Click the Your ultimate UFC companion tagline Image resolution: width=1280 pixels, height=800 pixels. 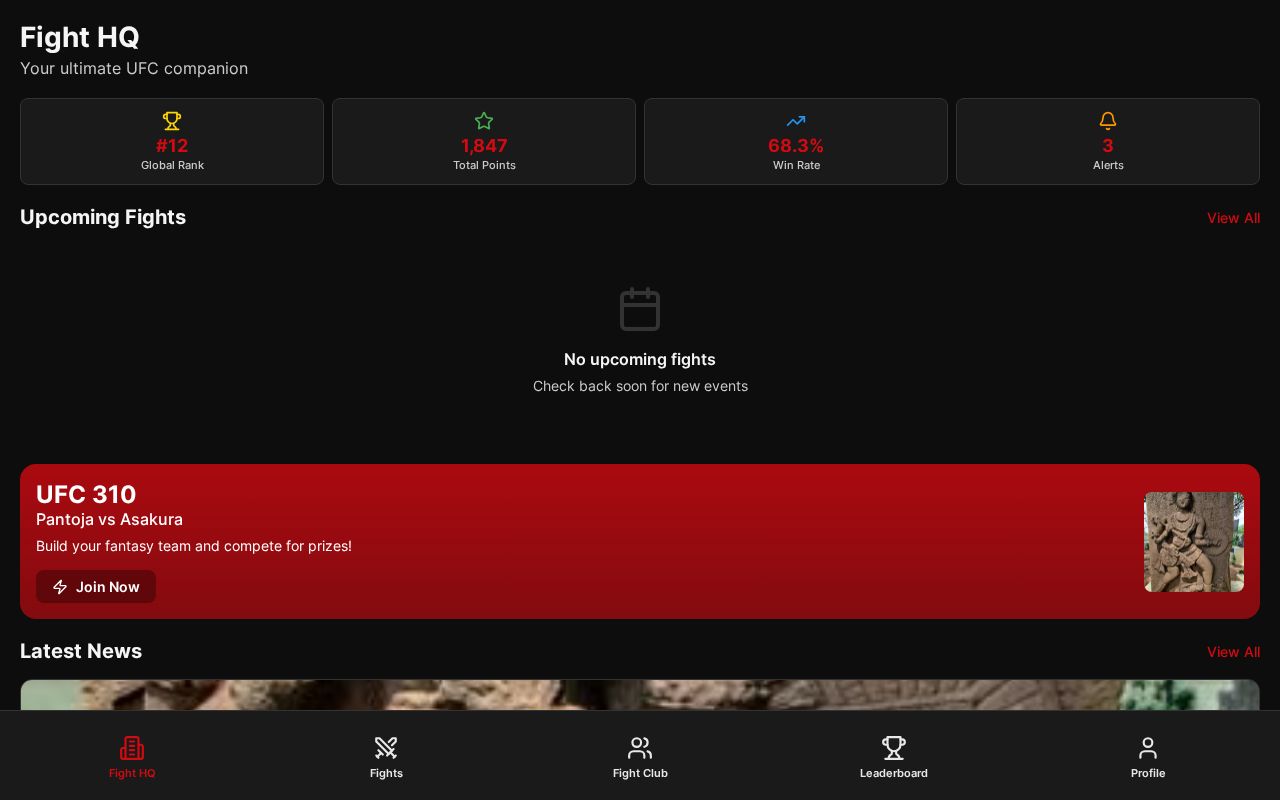coord(134,68)
